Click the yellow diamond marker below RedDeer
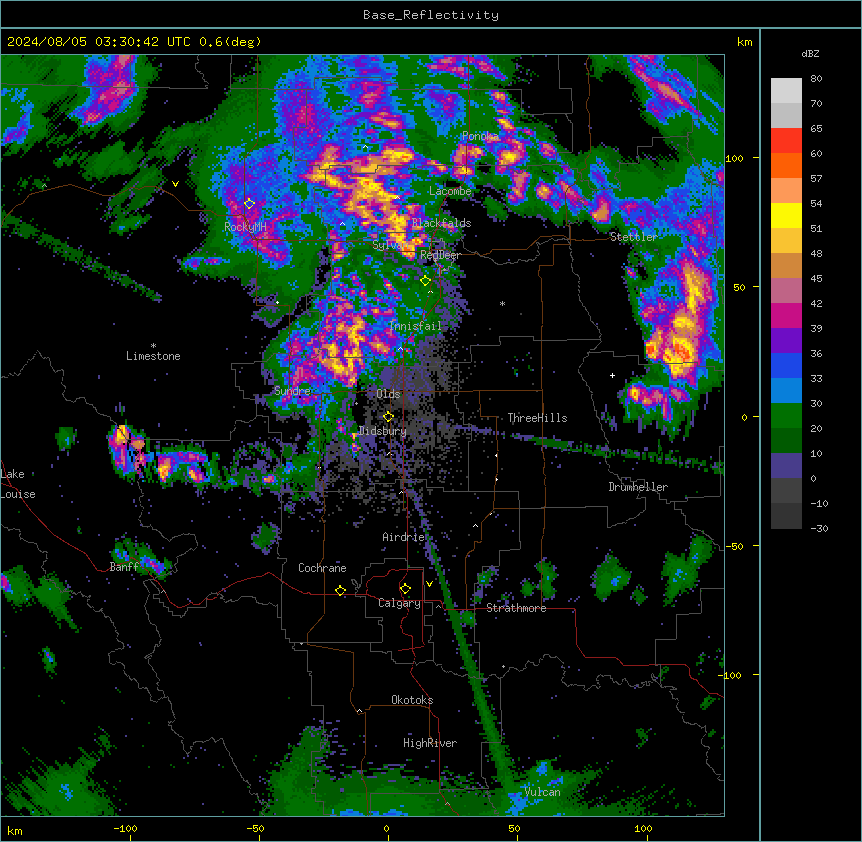This screenshot has width=862, height=842. click(425, 281)
